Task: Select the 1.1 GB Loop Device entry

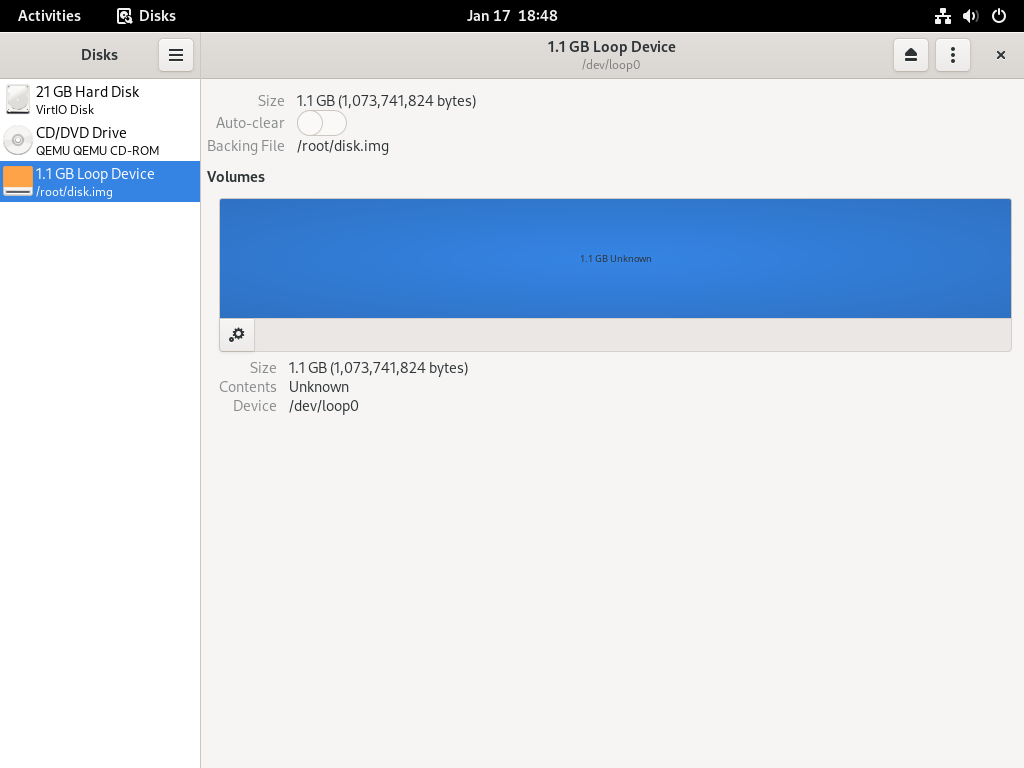Action: [100, 182]
